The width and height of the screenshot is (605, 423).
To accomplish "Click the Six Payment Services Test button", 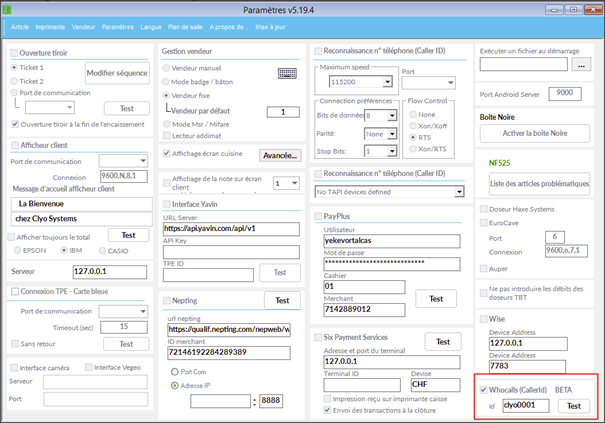I will (x=443, y=342).
